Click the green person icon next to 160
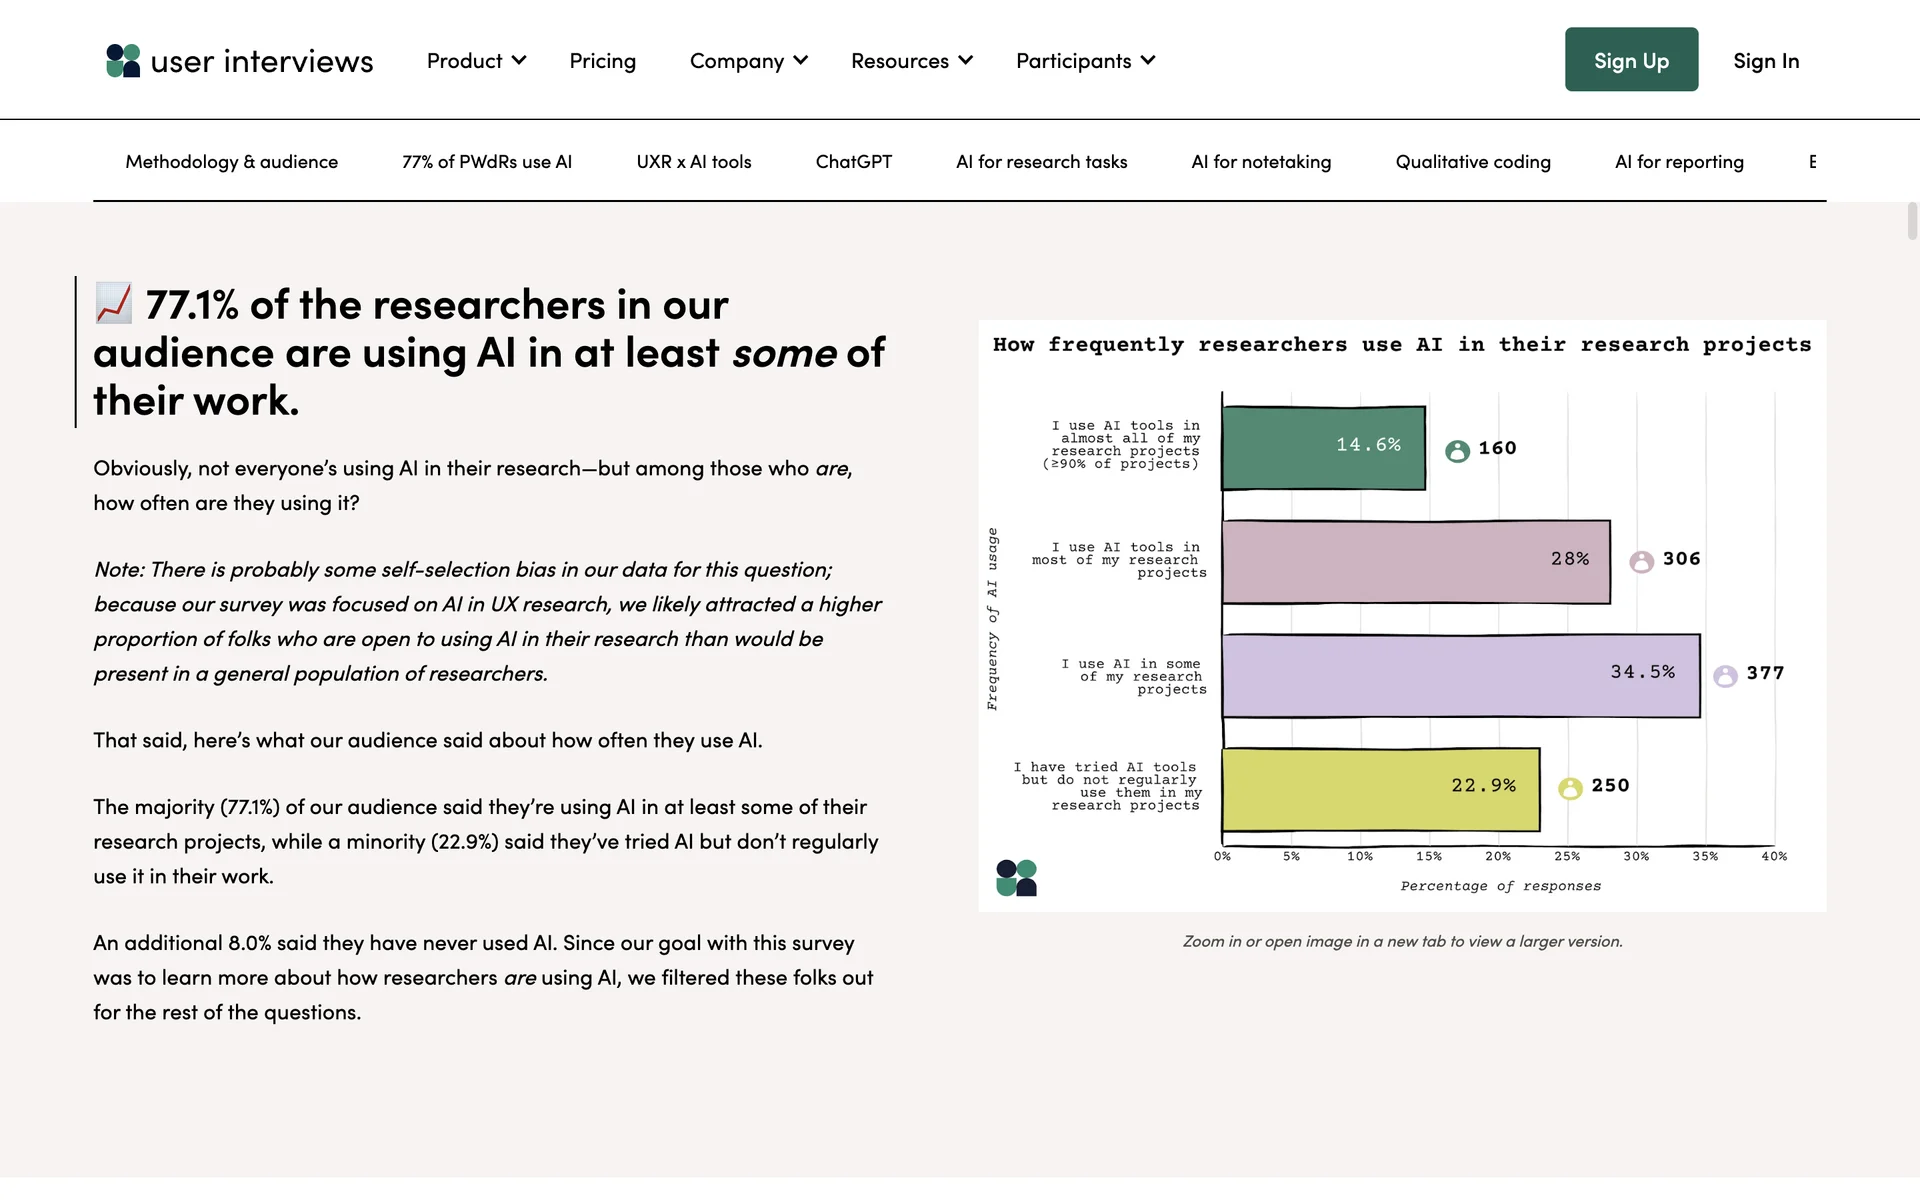The image size is (1920, 1200). pos(1457,450)
